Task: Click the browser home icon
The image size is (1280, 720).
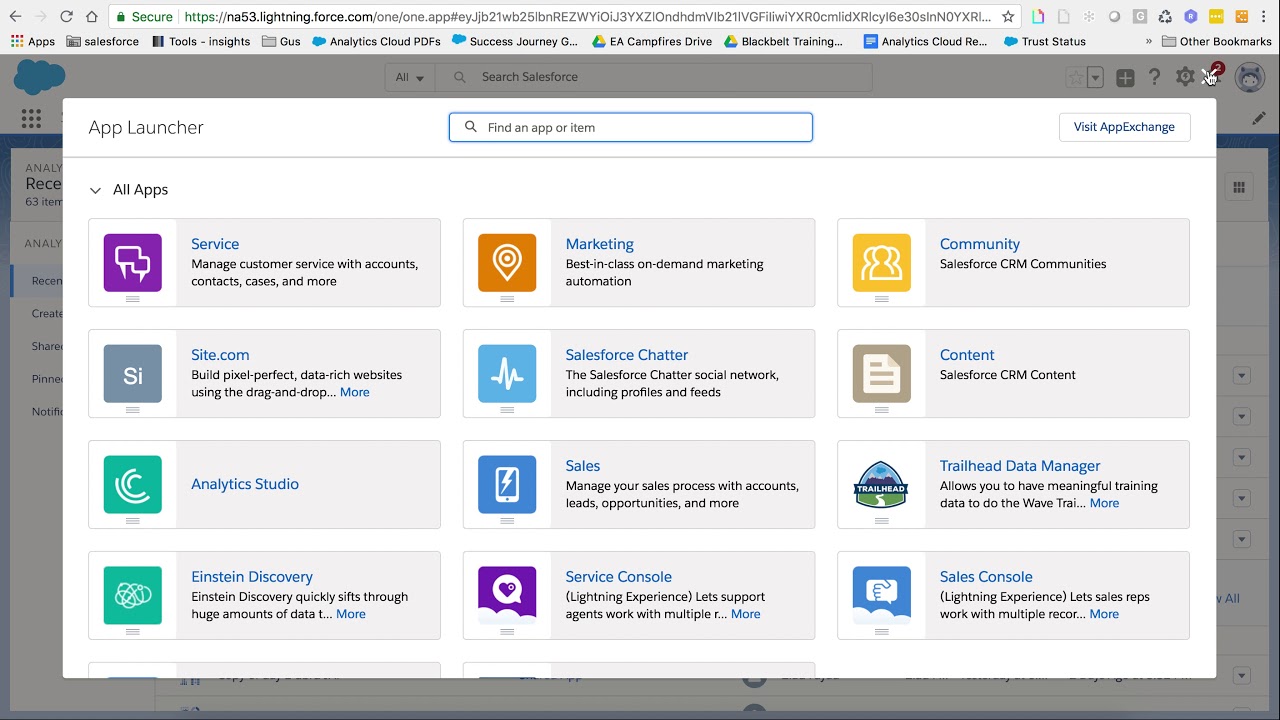Action: [x=92, y=17]
